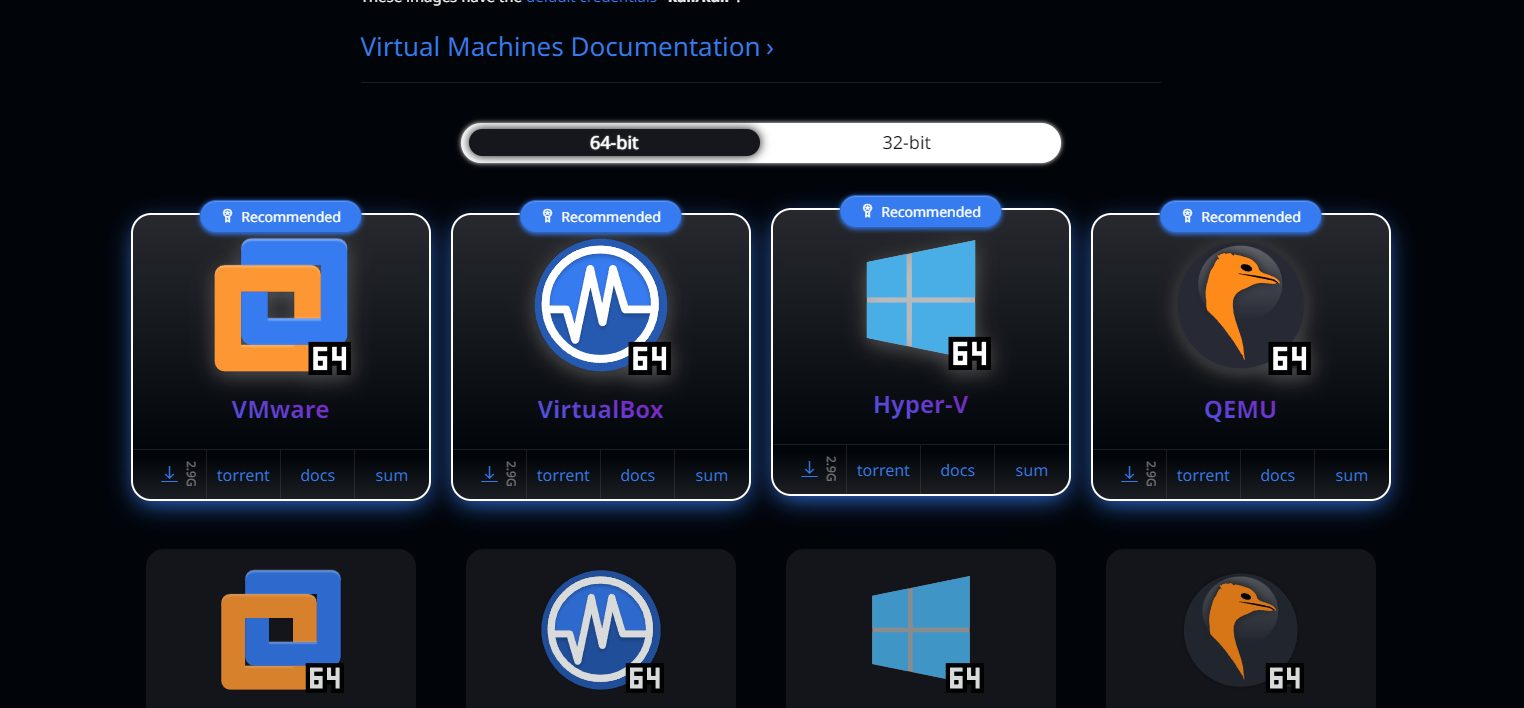Select the download arrow for the Hyper-V image
The width and height of the screenshot is (1524, 708).
pyautogui.click(x=810, y=470)
